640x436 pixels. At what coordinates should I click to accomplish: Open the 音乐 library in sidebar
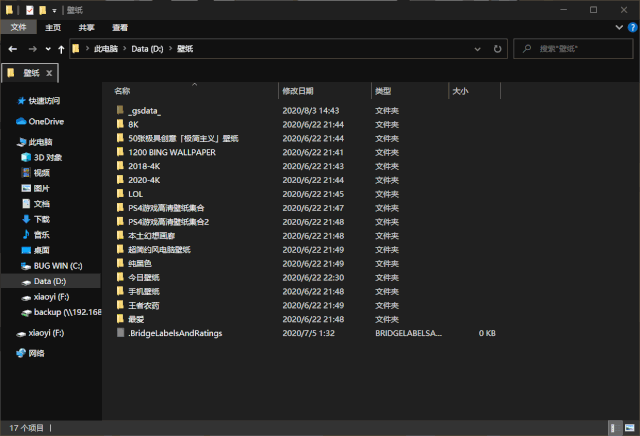[x=42, y=234]
